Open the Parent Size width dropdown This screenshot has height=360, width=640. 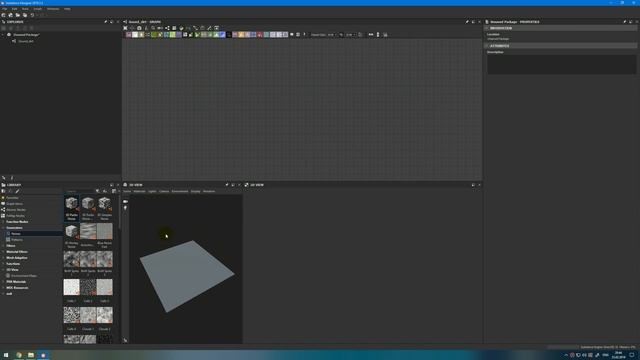pyautogui.click(x=331, y=35)
